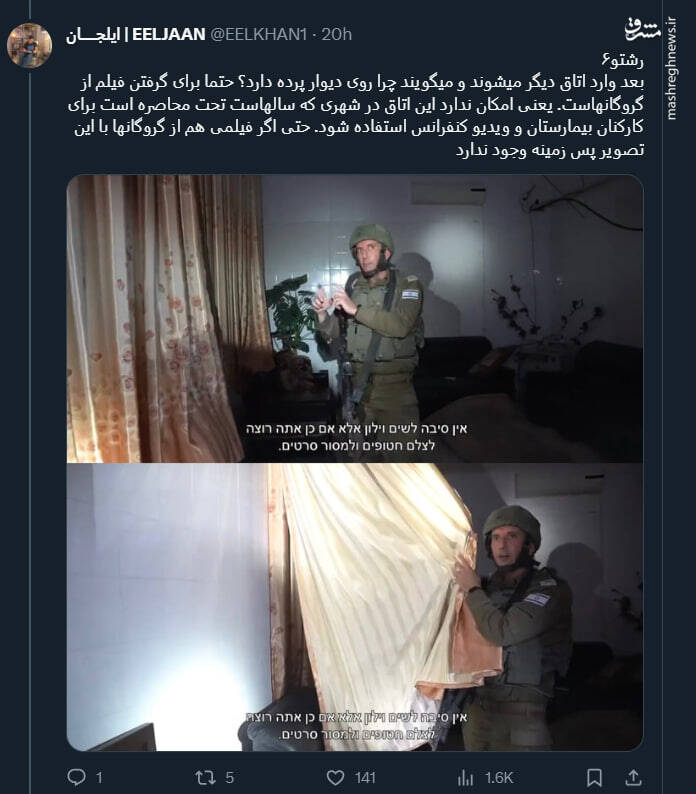Click the Mashregh logo watermark
Image resolution: width=696 pixels, height=794 pixels.
coord(642,29)
